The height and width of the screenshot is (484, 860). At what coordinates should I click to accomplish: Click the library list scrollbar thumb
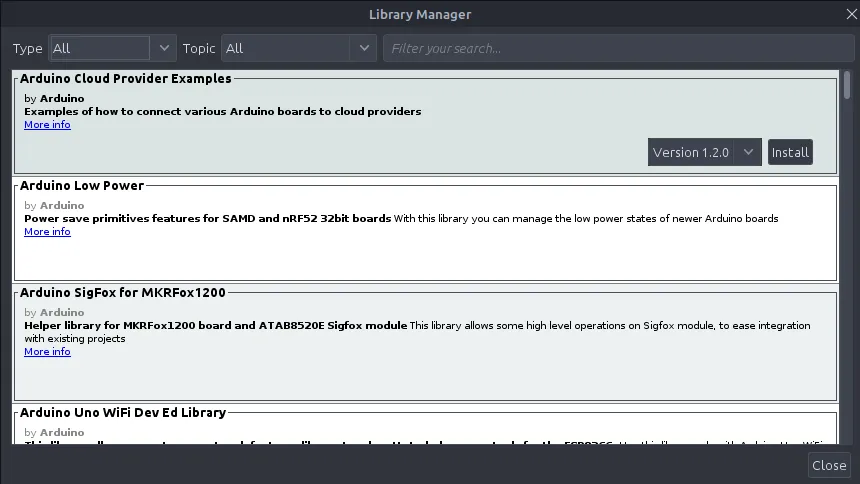point(847,85)
